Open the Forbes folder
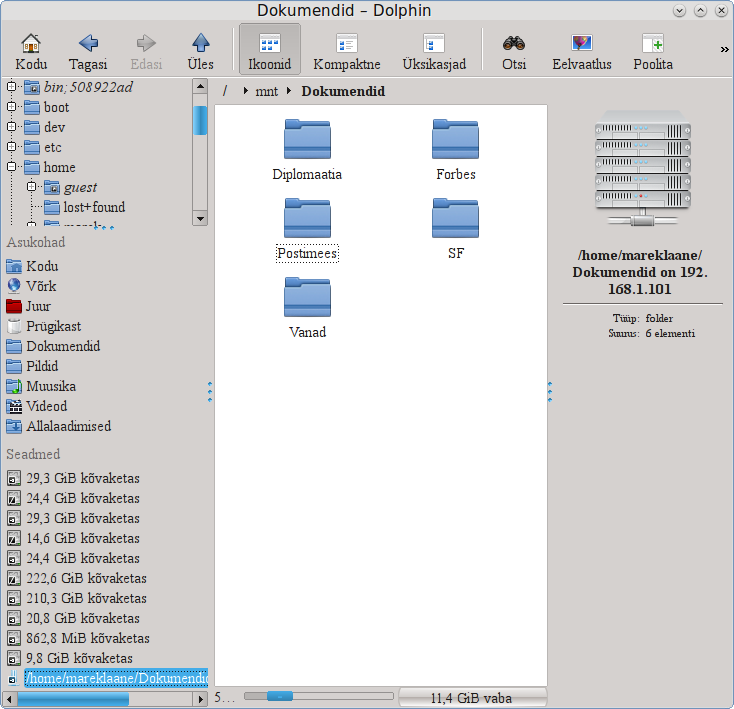Image resolution: width=734 pixels, height=709 pixels. [x=455, y=150]
